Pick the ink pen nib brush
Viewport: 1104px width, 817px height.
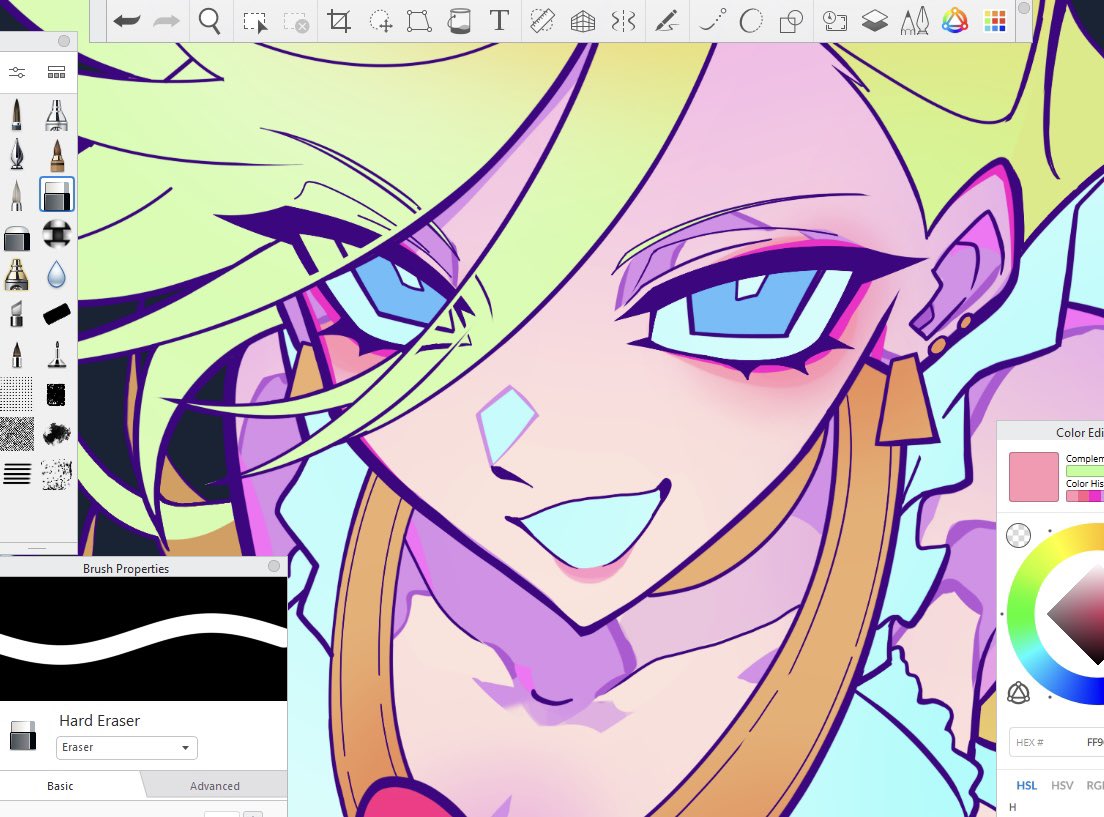click(17, 154)
